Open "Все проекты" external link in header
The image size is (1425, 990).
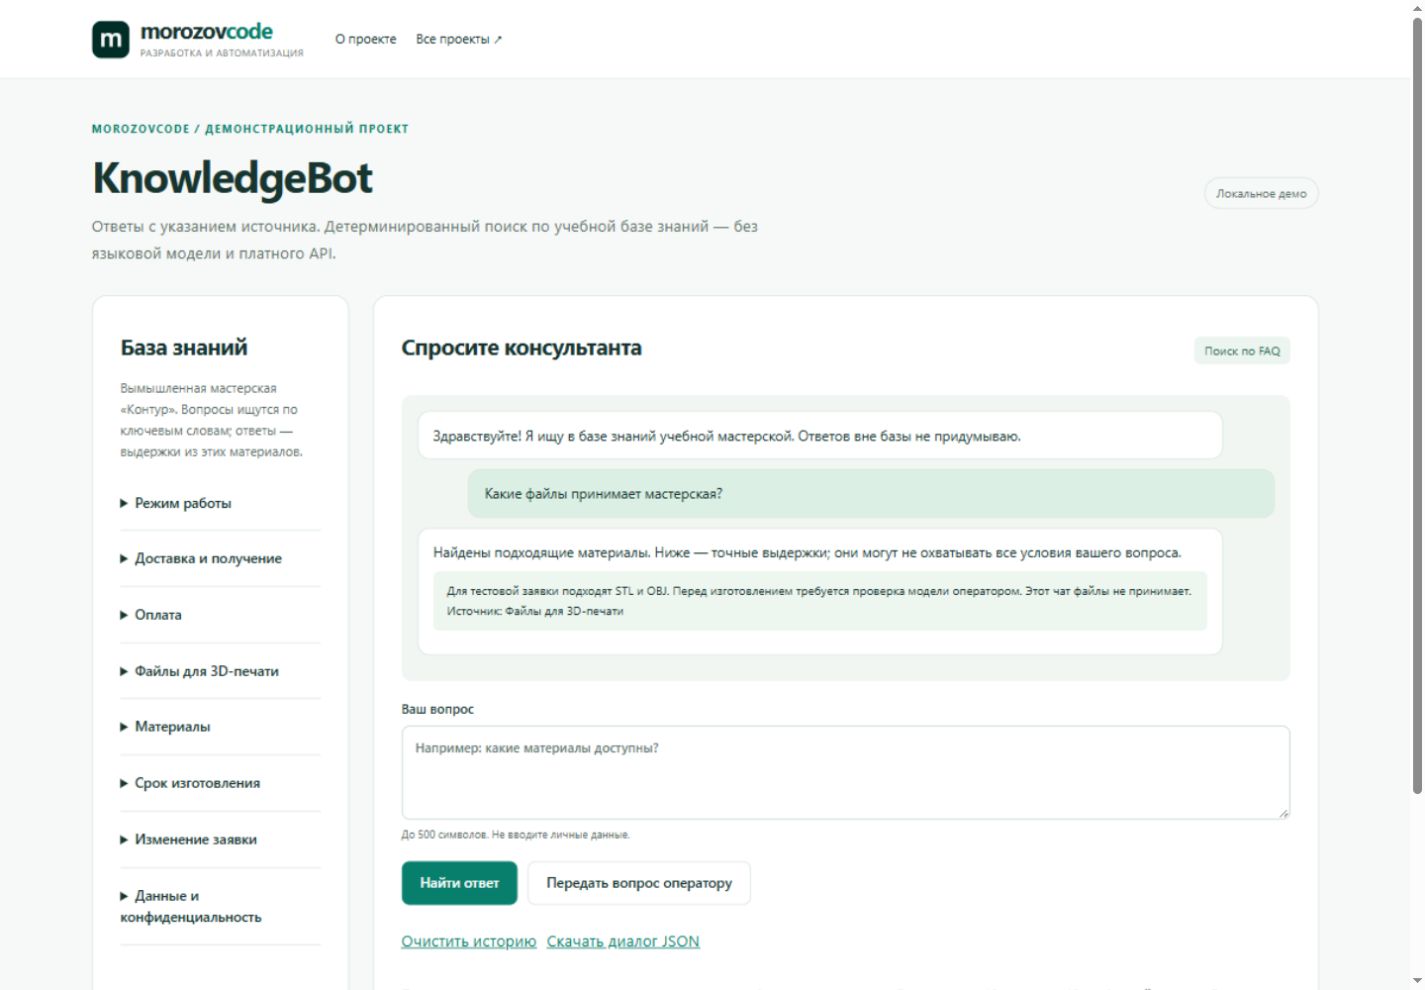459,39
